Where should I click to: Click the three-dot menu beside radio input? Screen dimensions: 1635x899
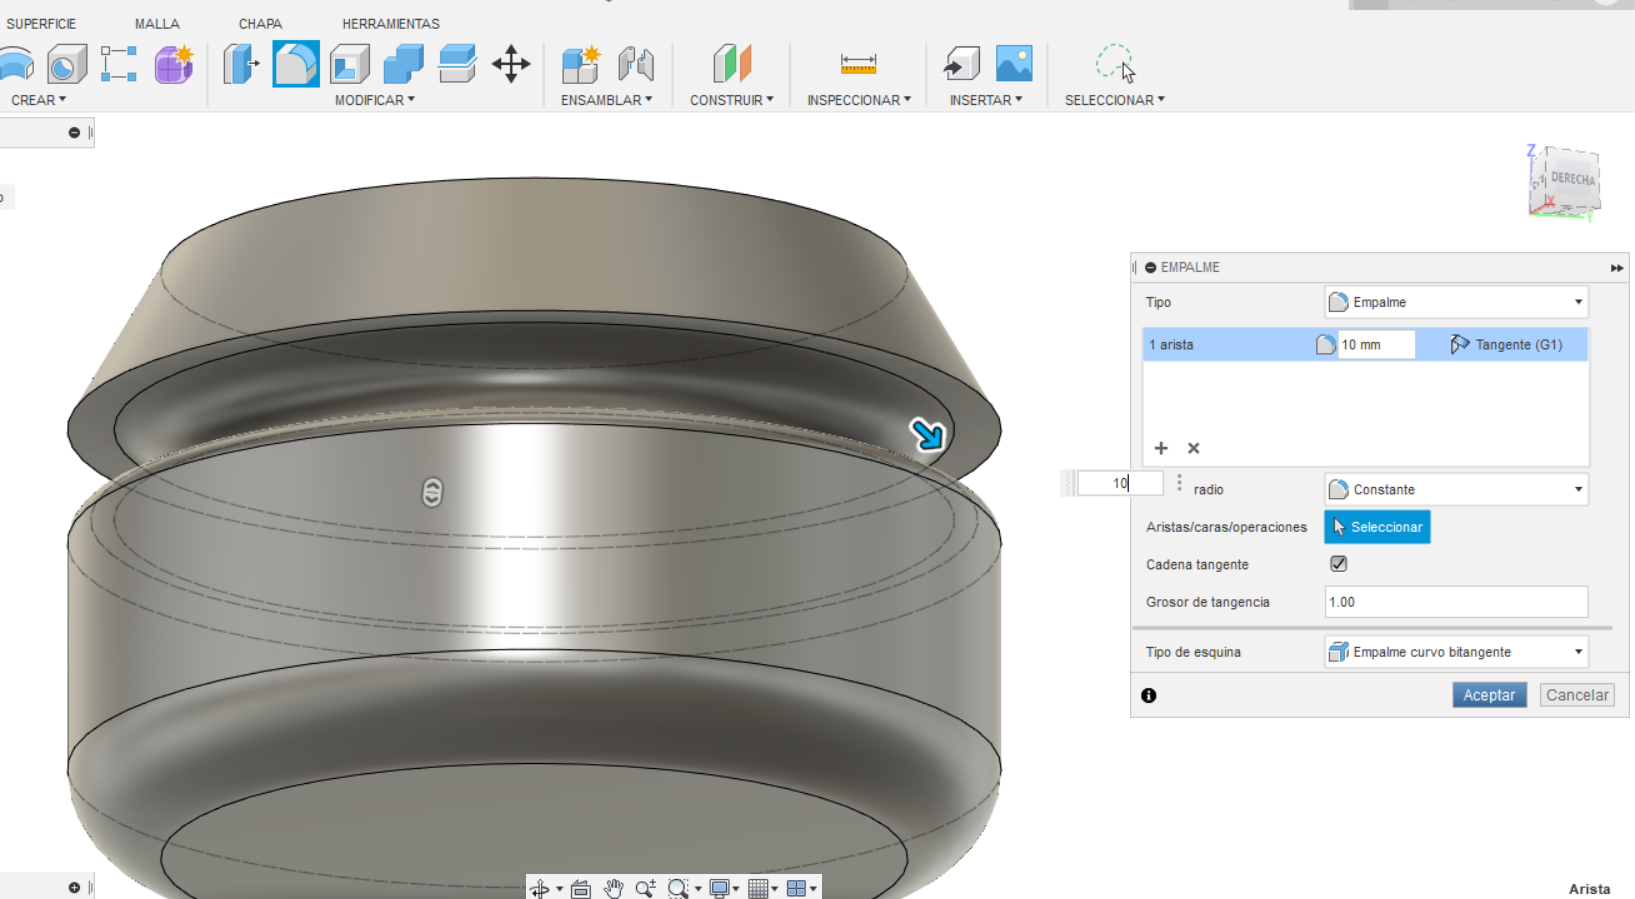(1179, 483)
